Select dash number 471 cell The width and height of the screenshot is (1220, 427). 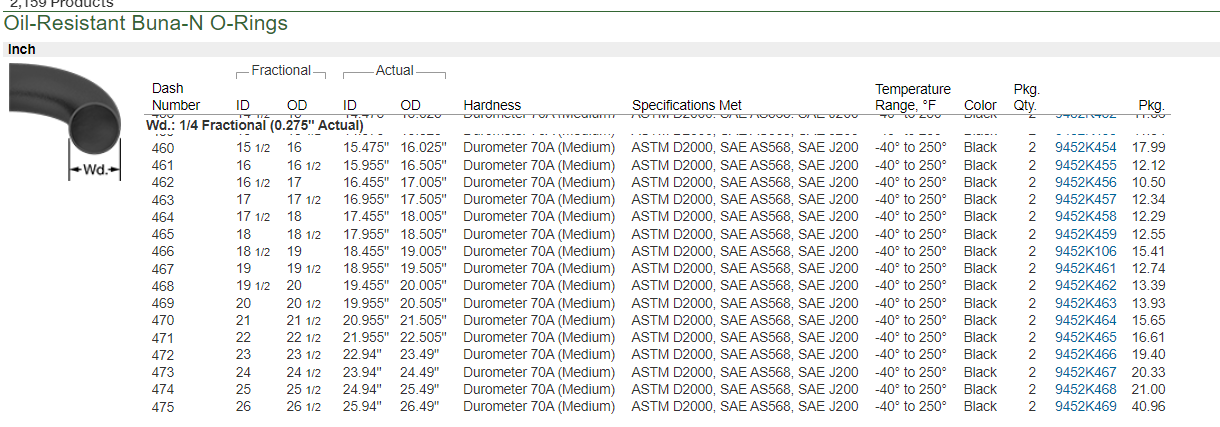[x=163, y=338]
